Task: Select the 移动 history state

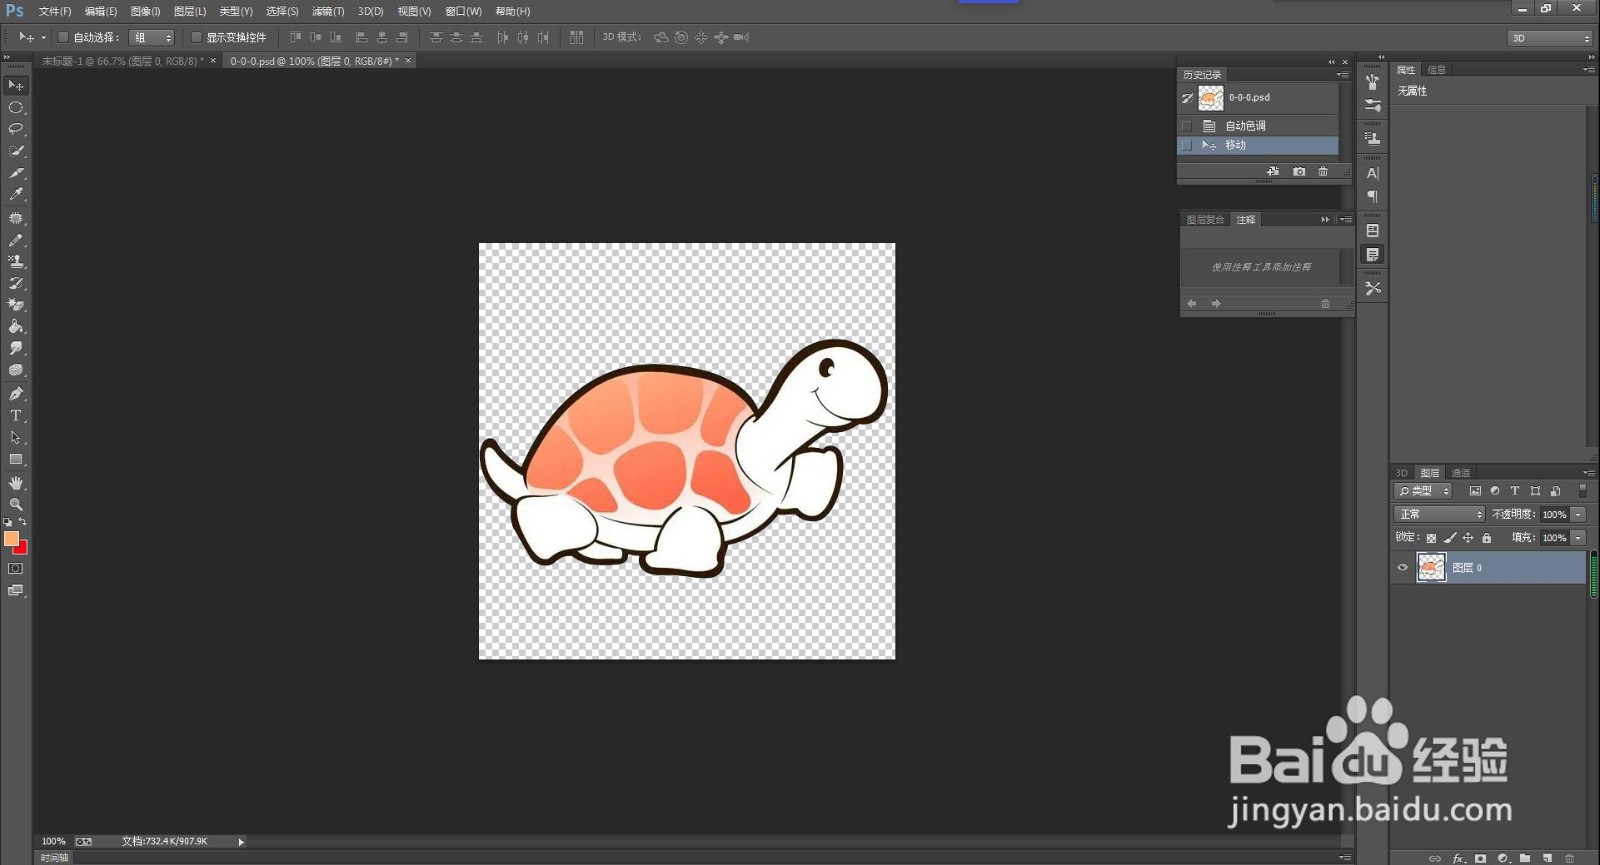Action: pos(1258,145)
